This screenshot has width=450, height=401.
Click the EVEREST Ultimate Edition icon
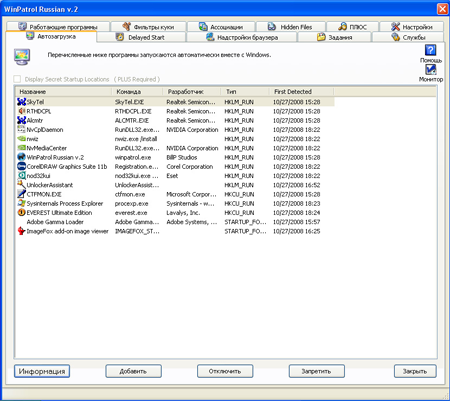coord(21,212)
